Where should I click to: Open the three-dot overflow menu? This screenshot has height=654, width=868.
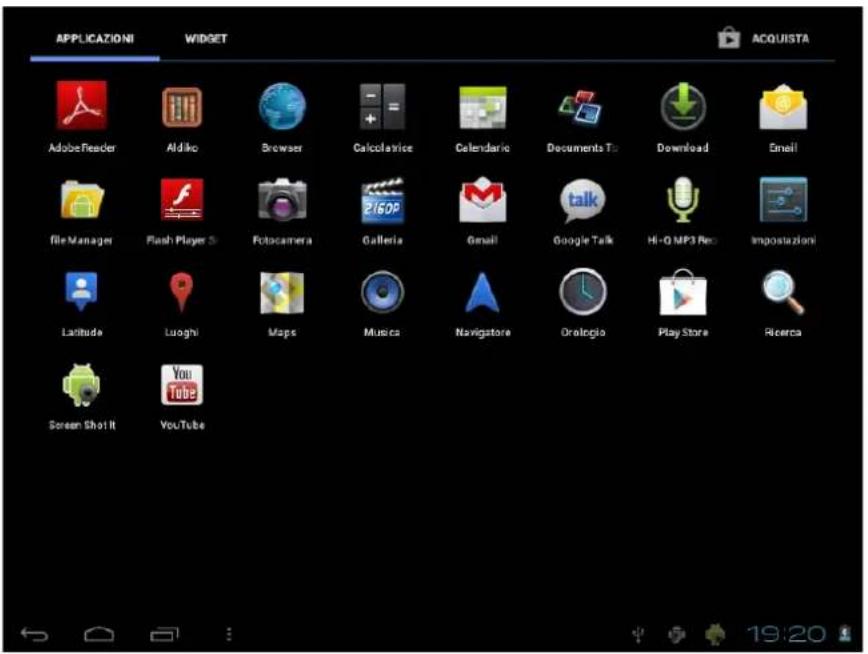(229, 634)
